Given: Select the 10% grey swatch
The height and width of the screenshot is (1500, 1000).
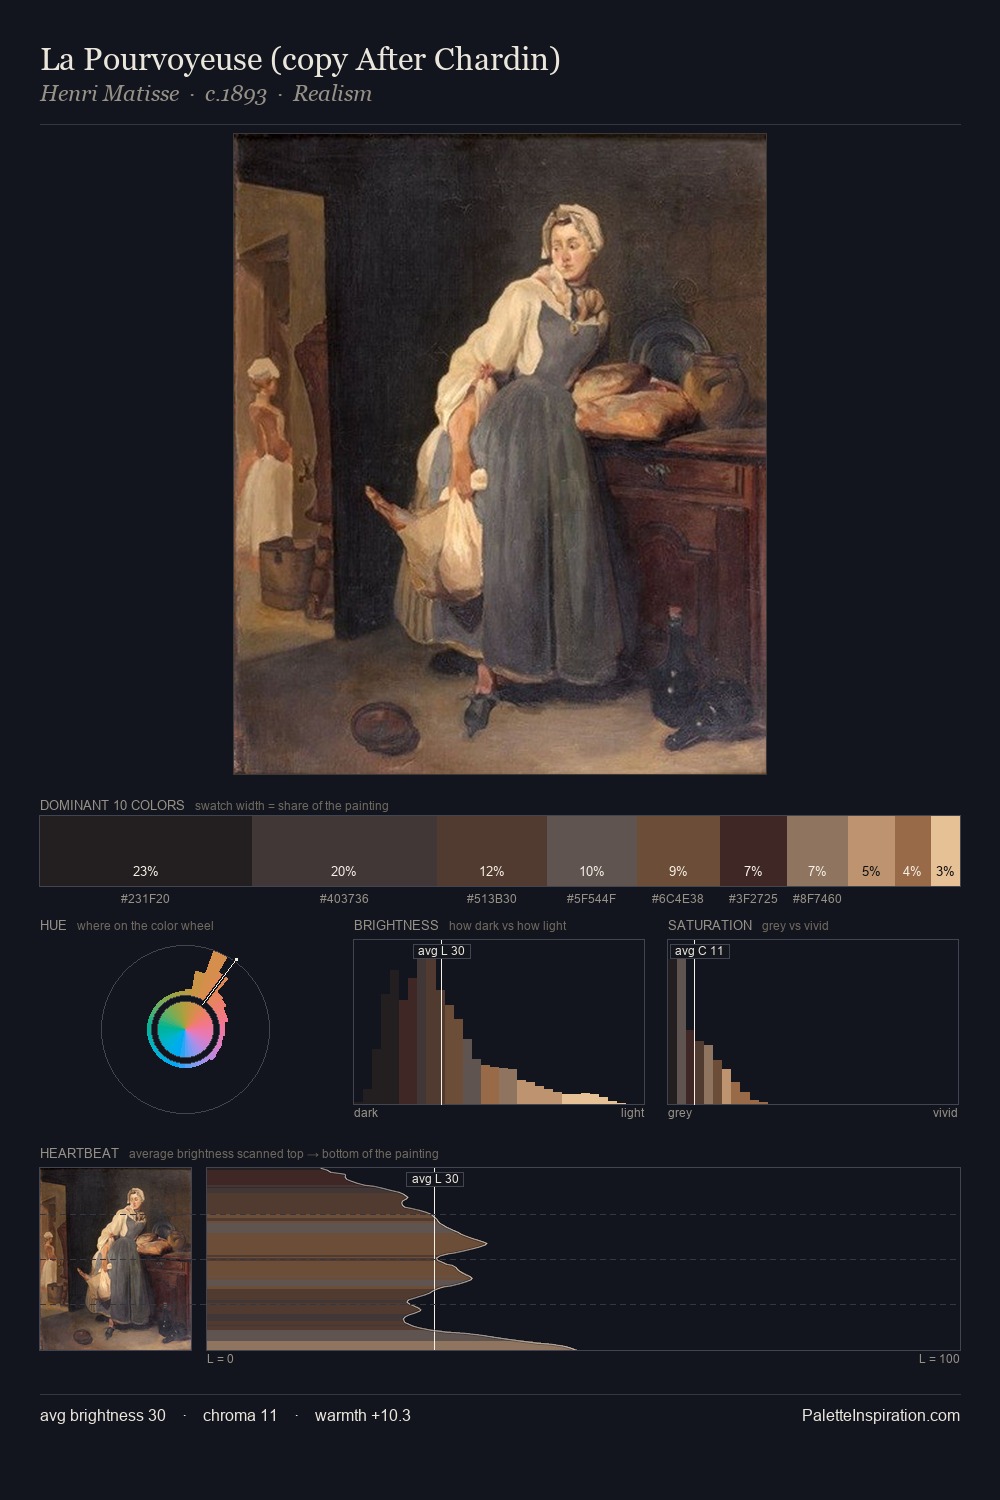Looking at the screenshot, I should tap(592, 851).
